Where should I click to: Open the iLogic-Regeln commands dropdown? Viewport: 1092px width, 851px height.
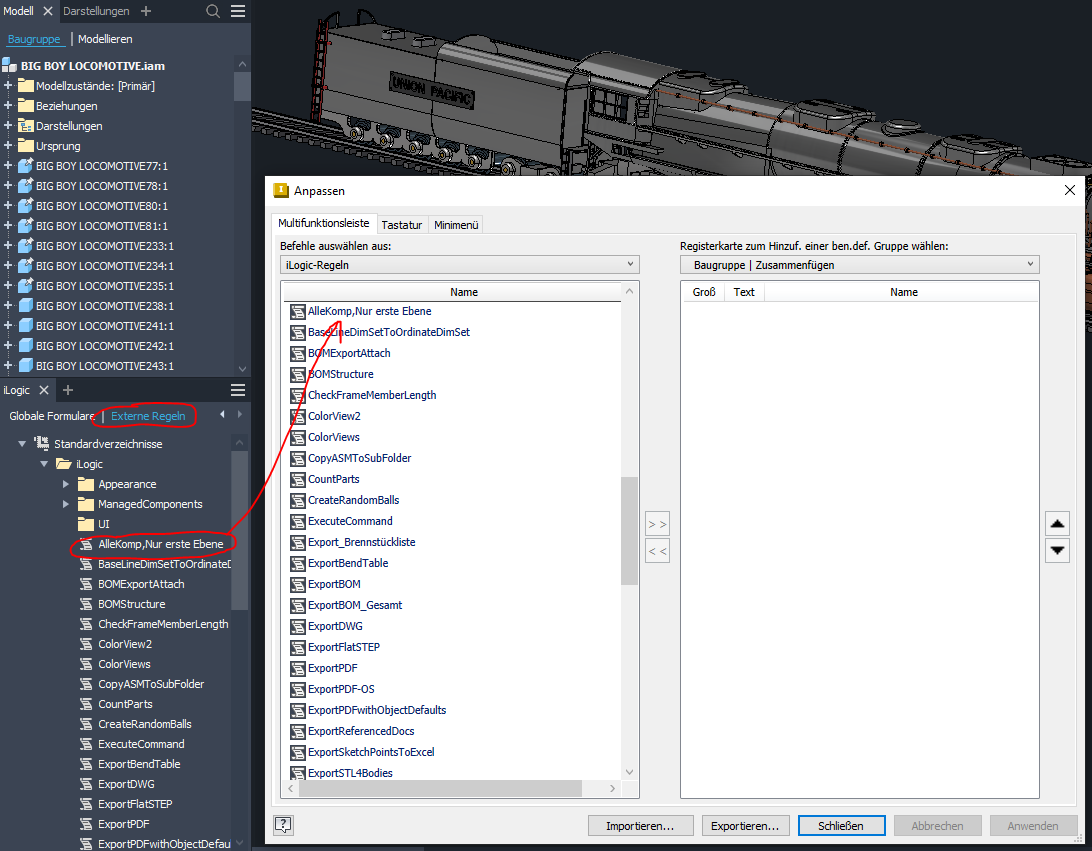click(458, 264)
